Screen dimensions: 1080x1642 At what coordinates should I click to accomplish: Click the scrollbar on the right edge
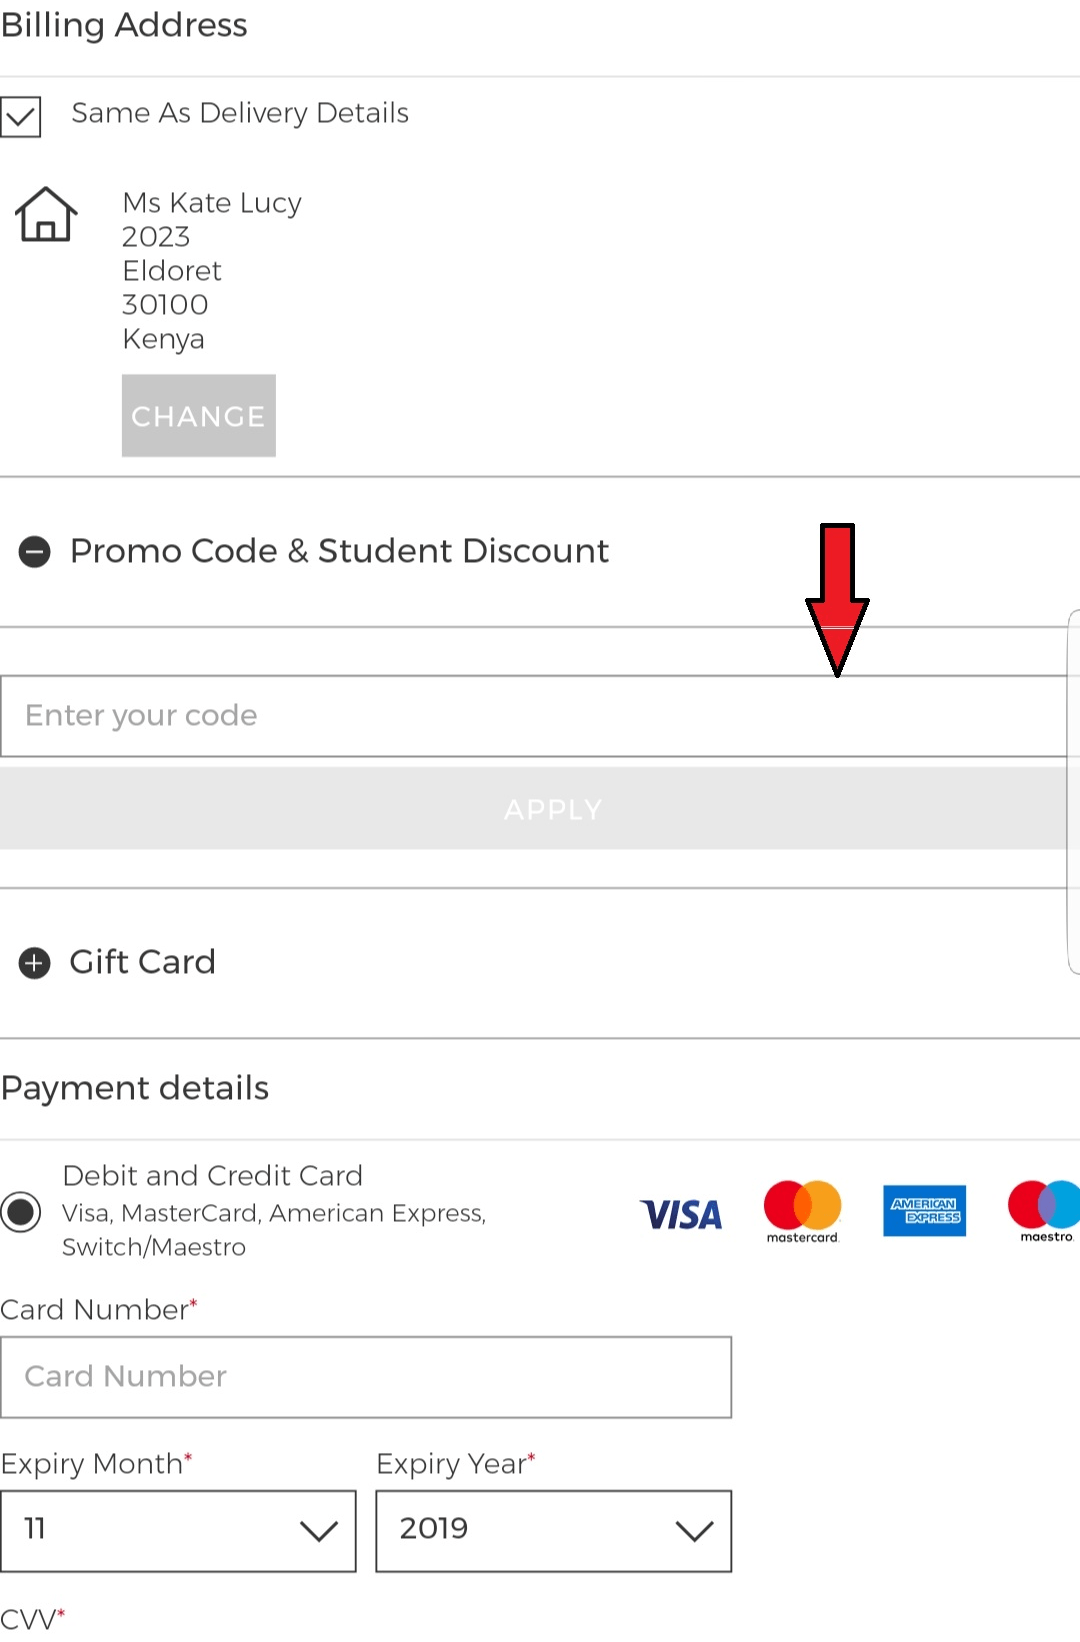tap(1074, 792)
